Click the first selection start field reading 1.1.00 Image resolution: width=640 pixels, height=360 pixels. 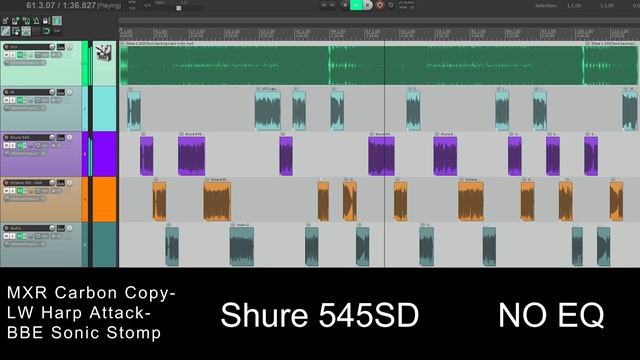point(574,6)
